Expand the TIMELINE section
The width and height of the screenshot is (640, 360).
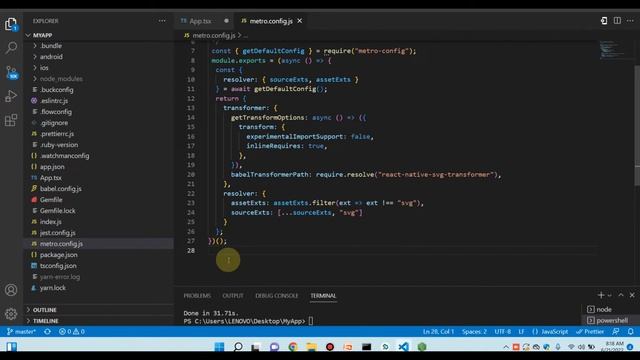click(45, 321)
